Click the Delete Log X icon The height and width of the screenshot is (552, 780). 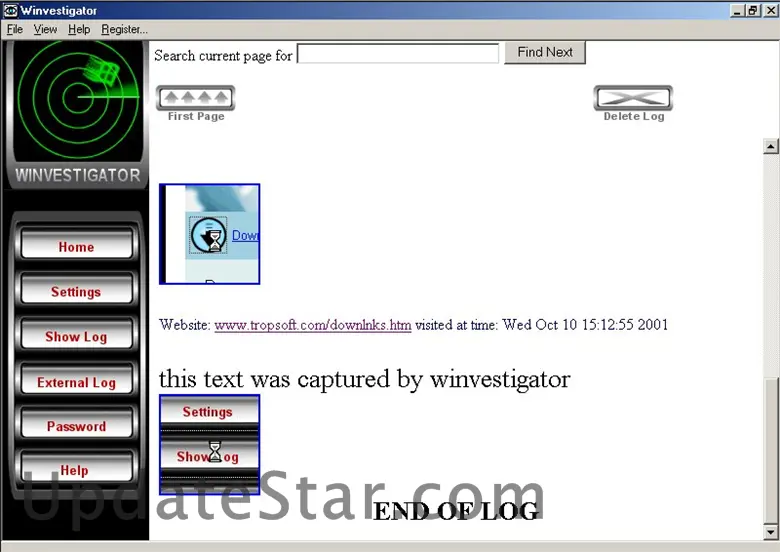[x=633, y=98]
